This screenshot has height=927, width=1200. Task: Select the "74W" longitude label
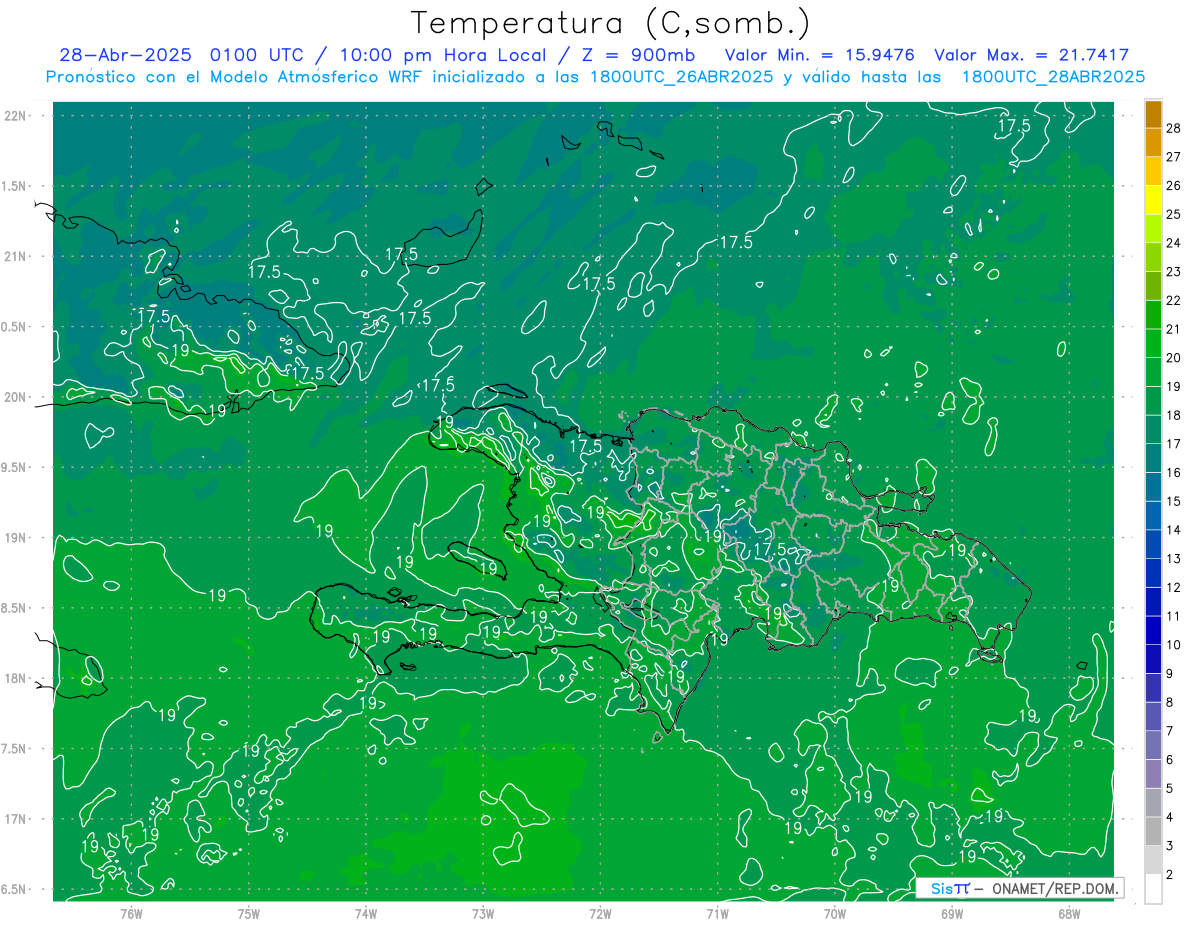coord(365,914)
